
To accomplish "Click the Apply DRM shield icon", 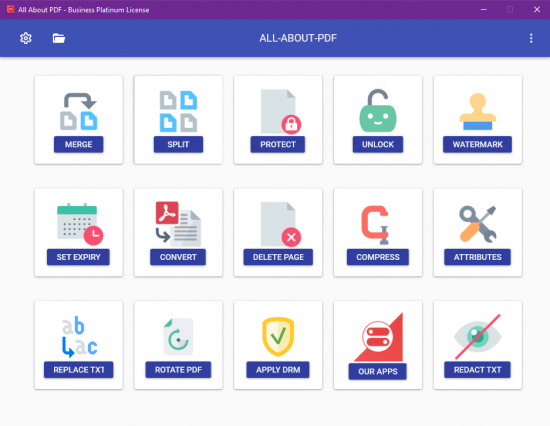I will (278, 336).
